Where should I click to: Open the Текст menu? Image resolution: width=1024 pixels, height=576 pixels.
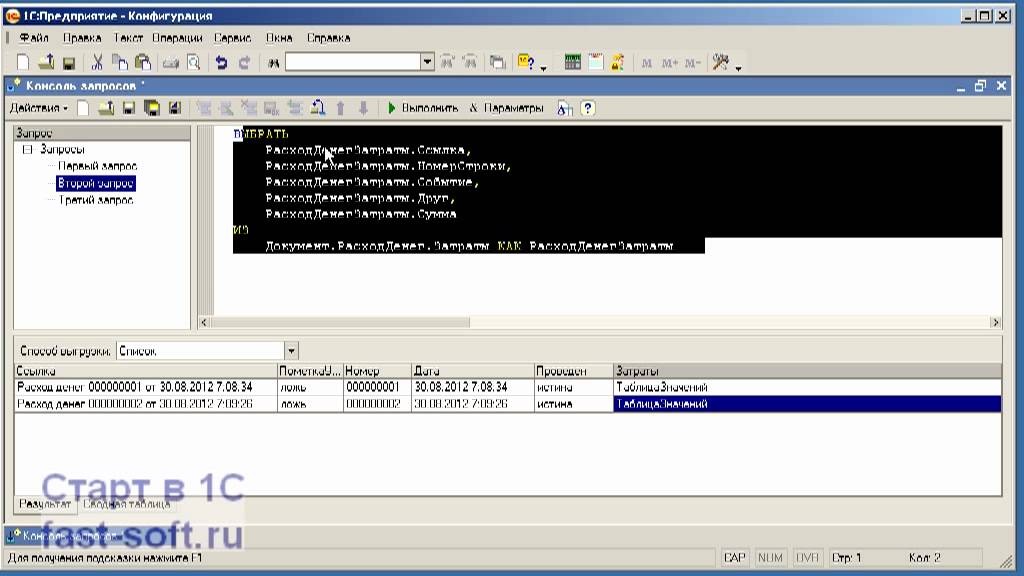pyautogui.click(x=127, y=38)
